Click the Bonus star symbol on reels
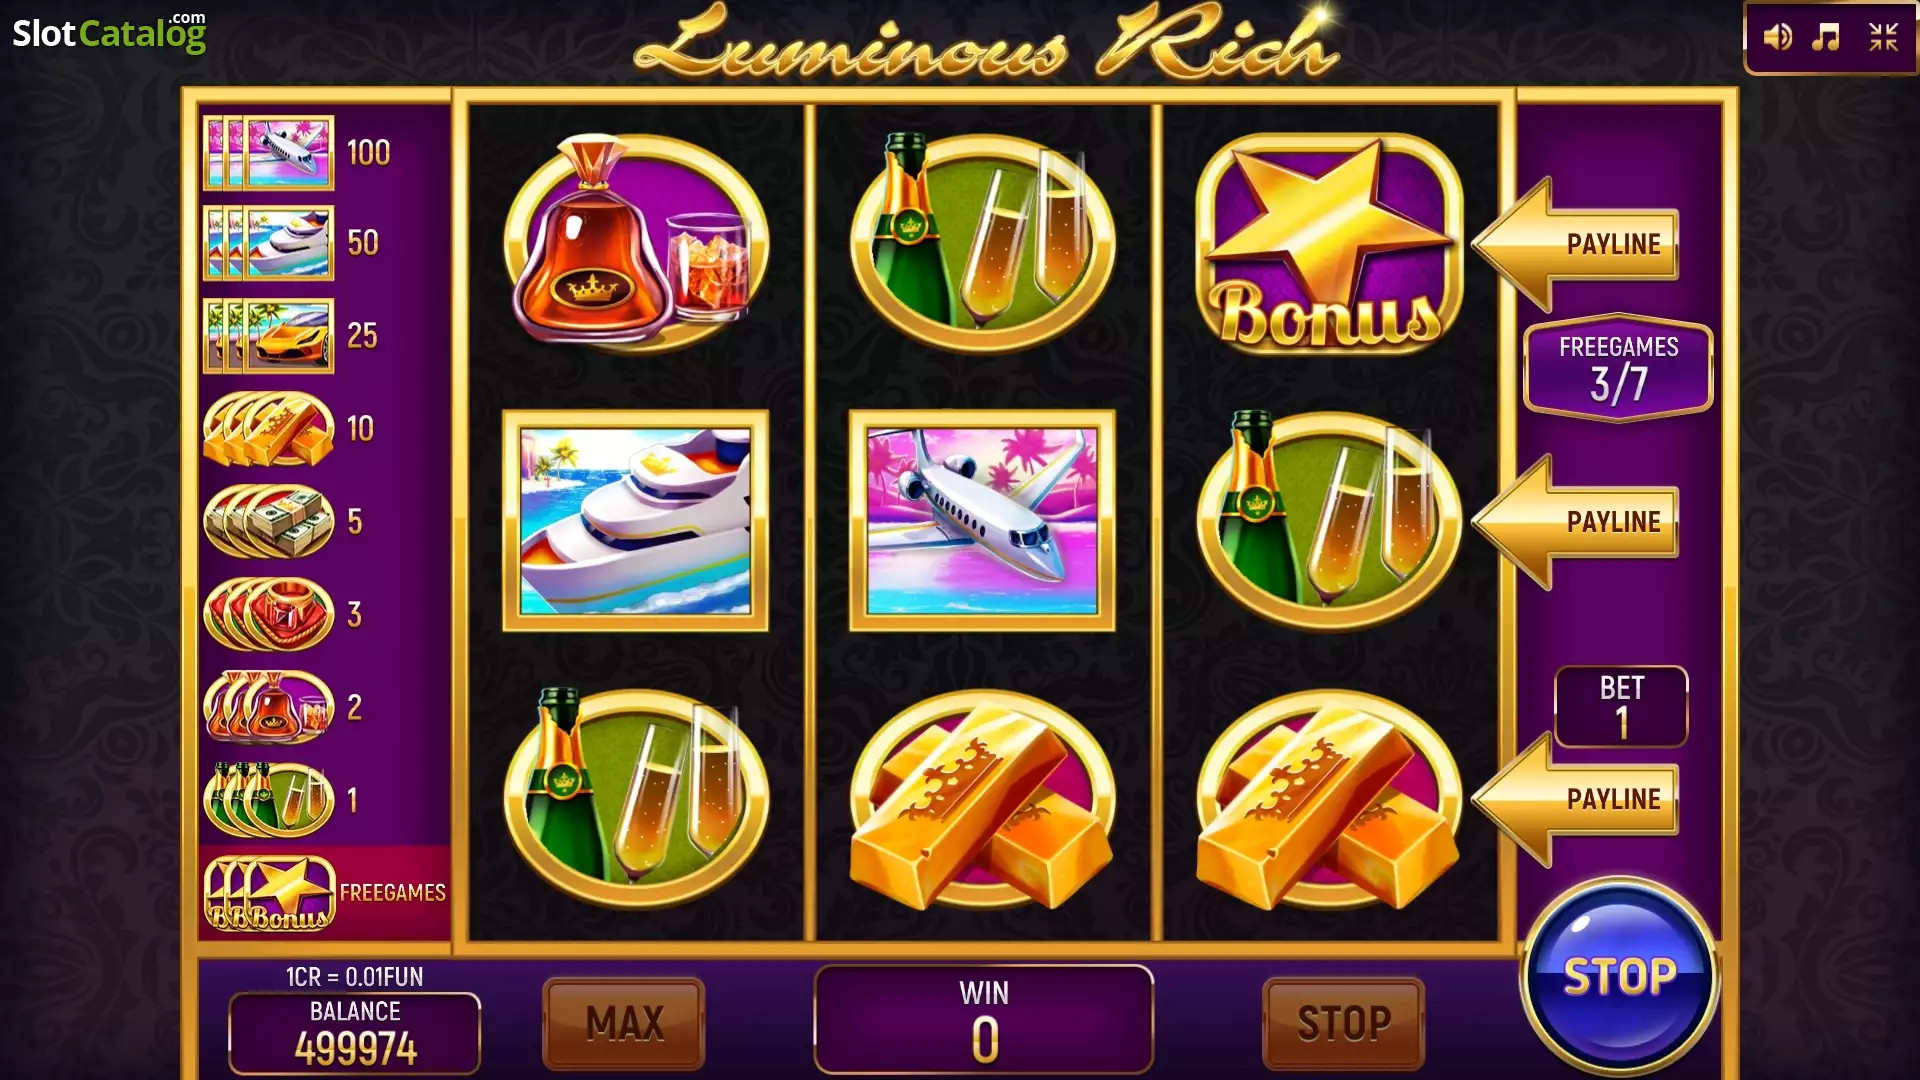1920x1080 pixels. (1329, 243)
